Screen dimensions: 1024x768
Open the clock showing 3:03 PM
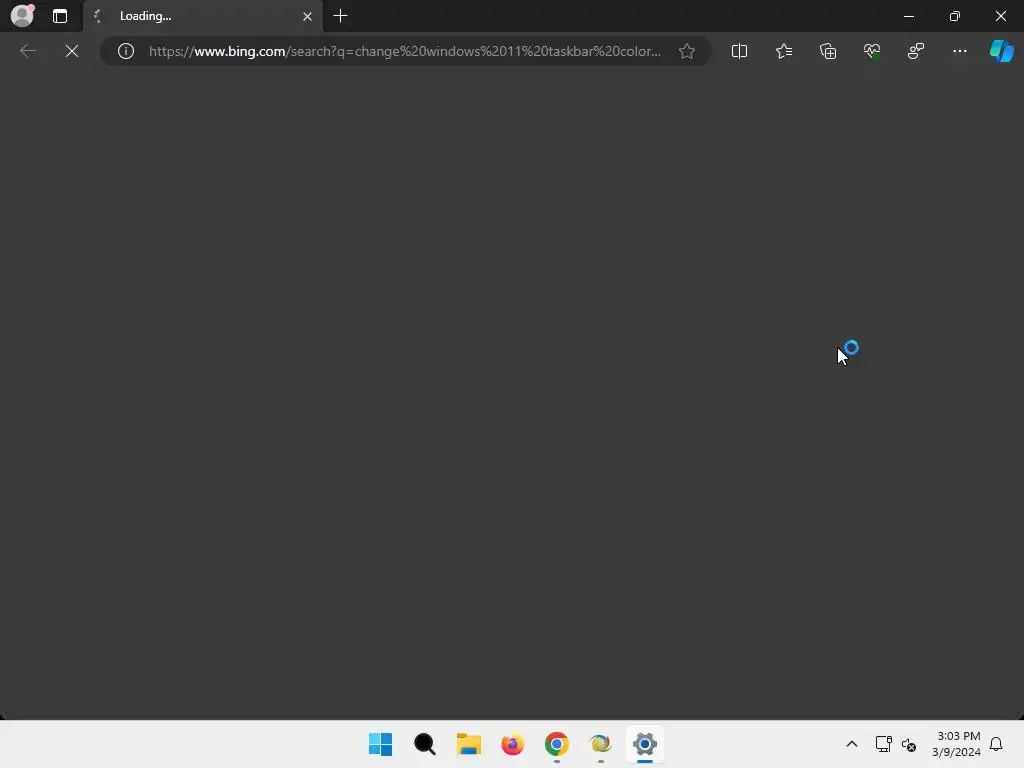point(958,744)
